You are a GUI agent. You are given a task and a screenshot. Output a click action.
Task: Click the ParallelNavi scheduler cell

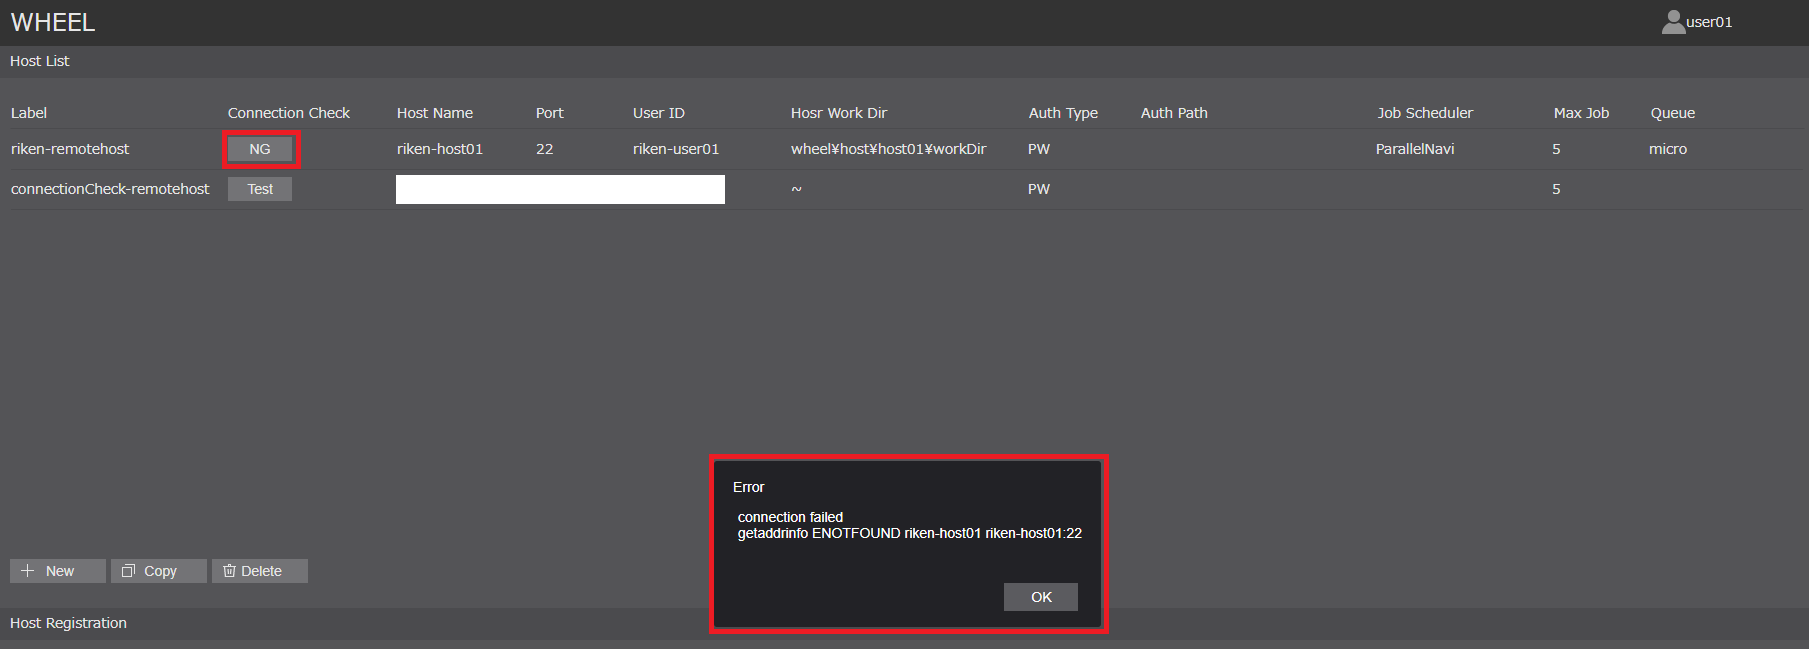point(1415,149)
